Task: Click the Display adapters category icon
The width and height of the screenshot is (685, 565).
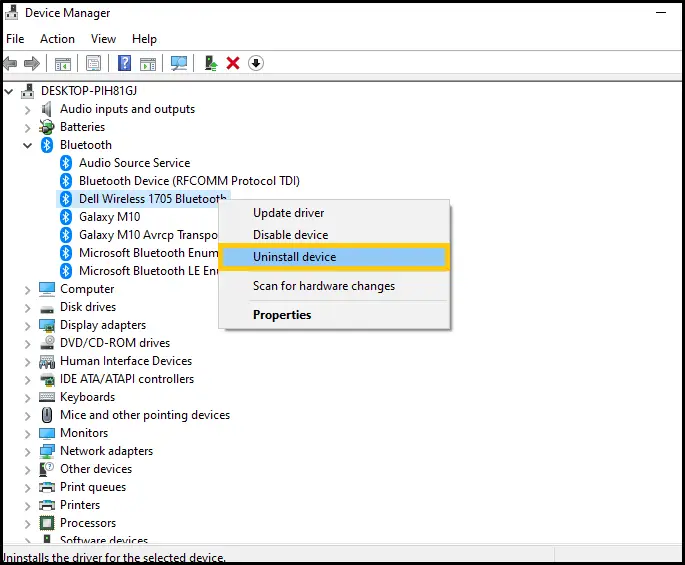Action: 47,325
